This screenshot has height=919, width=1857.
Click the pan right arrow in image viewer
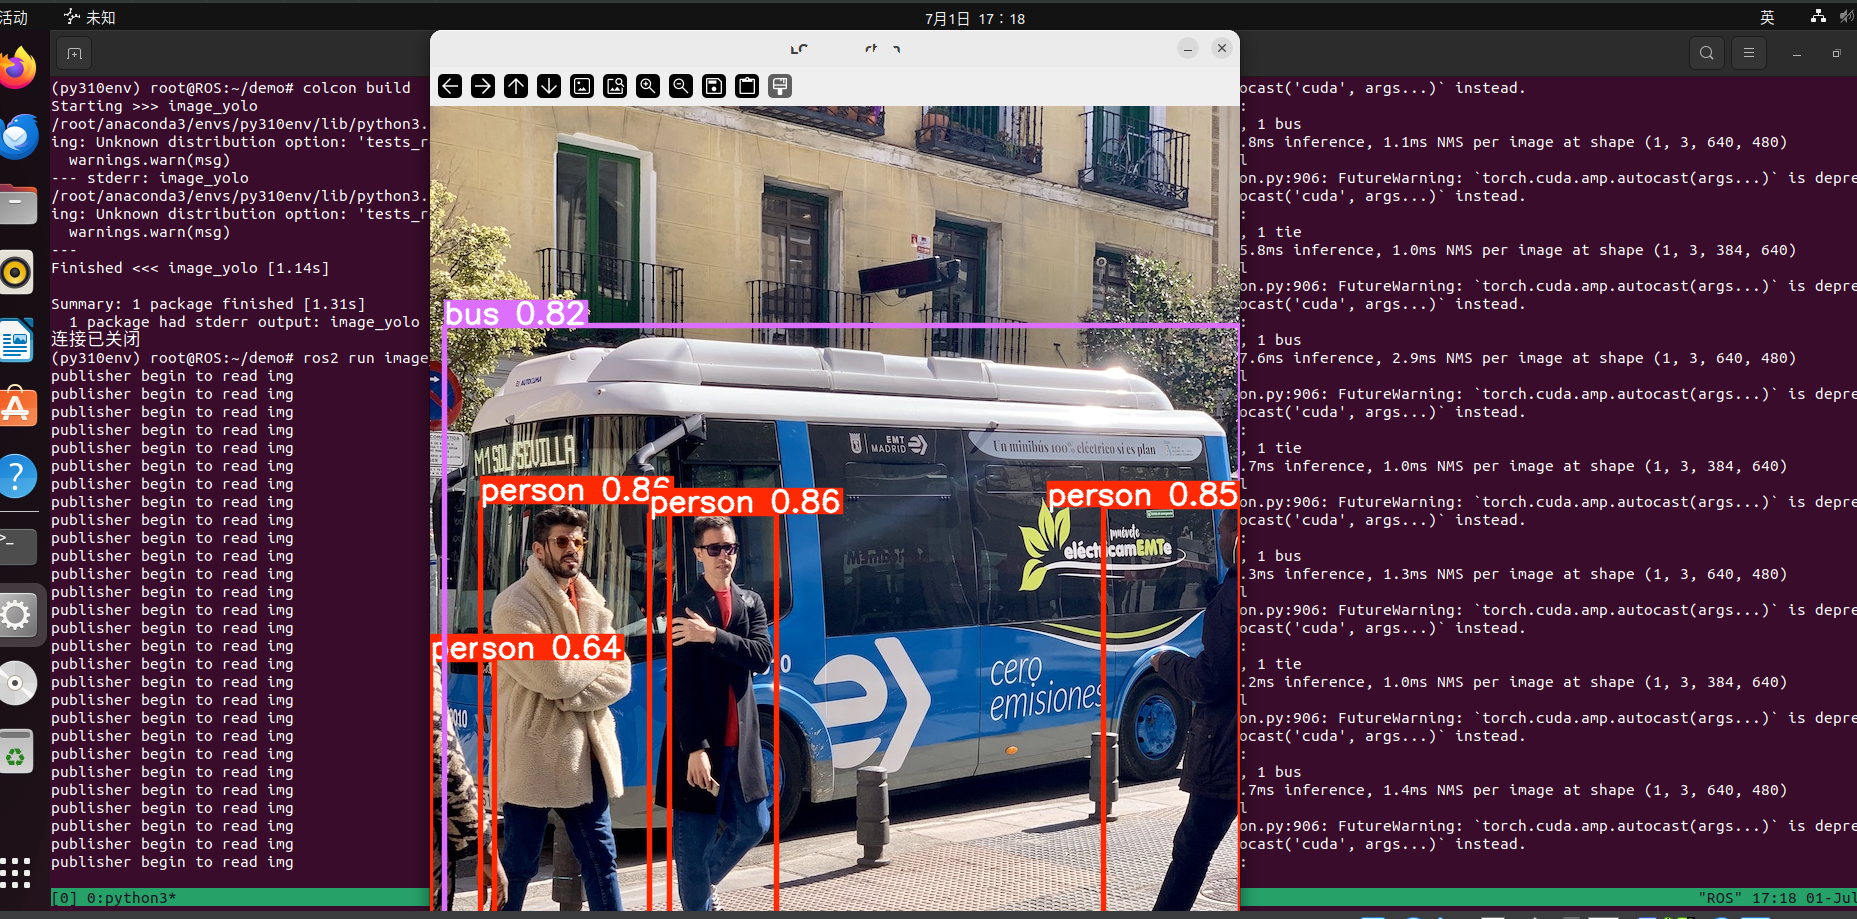[x=483, y=86]
